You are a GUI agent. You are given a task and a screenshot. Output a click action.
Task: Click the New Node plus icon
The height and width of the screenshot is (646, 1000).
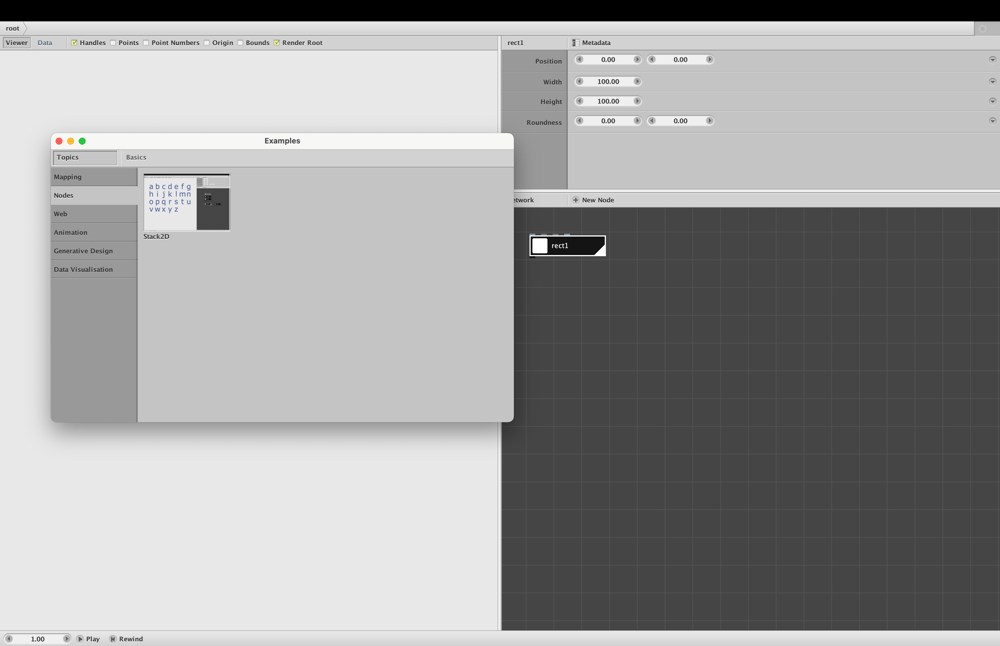575,200
